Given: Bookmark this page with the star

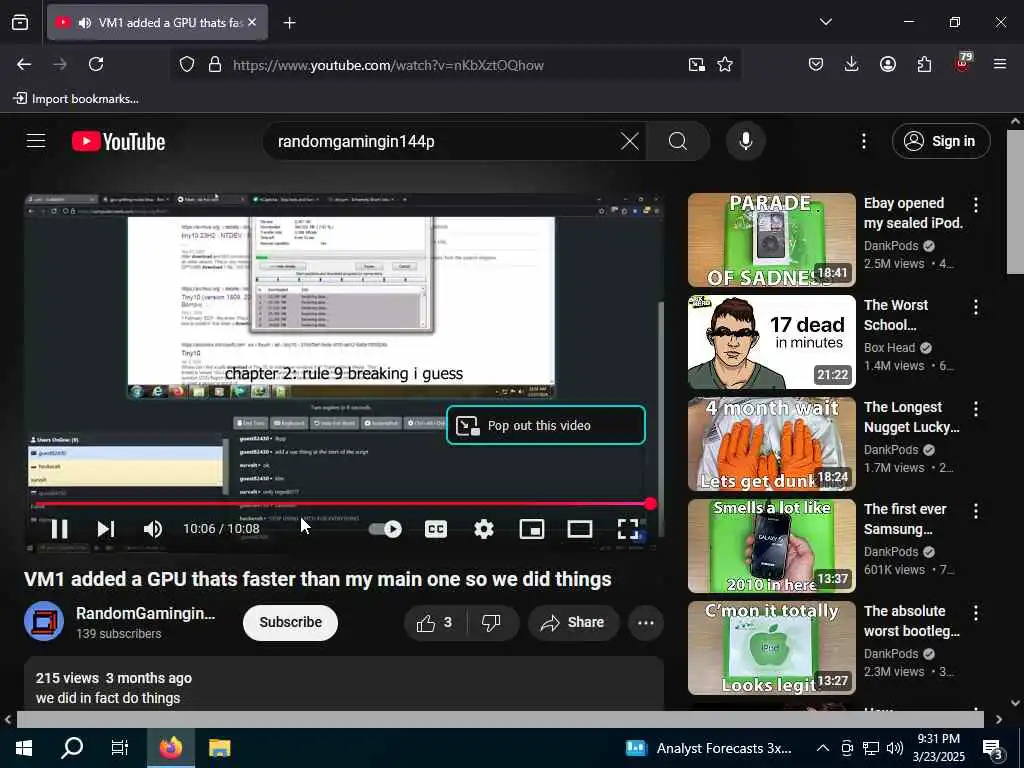Looking at the screenshot, I should pos(725,65).
